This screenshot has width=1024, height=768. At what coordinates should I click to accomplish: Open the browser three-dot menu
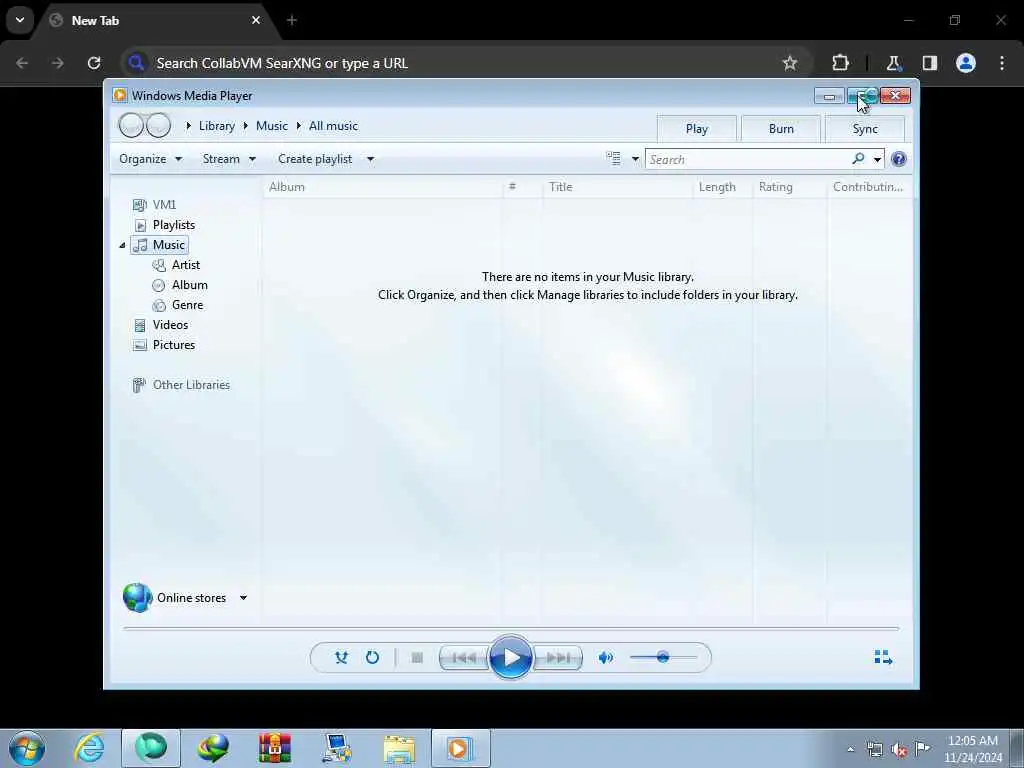[x=1002, y=63]
